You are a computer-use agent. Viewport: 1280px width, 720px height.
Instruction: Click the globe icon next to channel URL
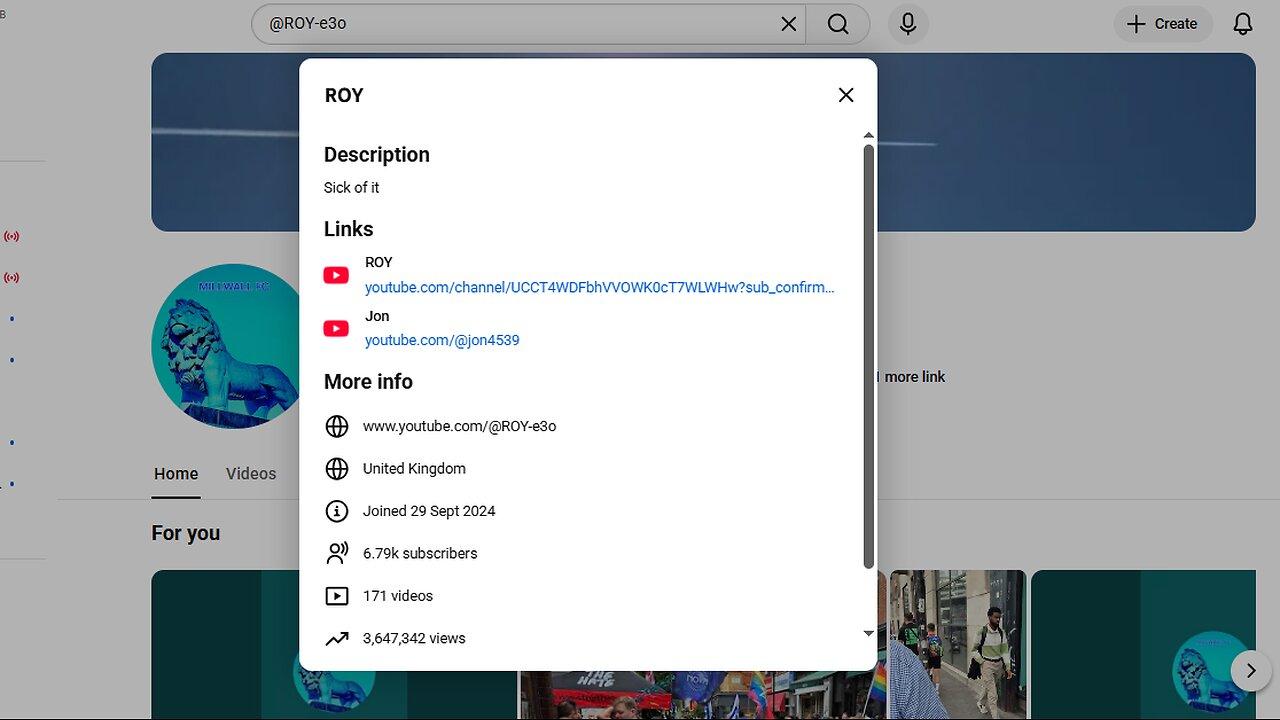click(x=337, y=426)
